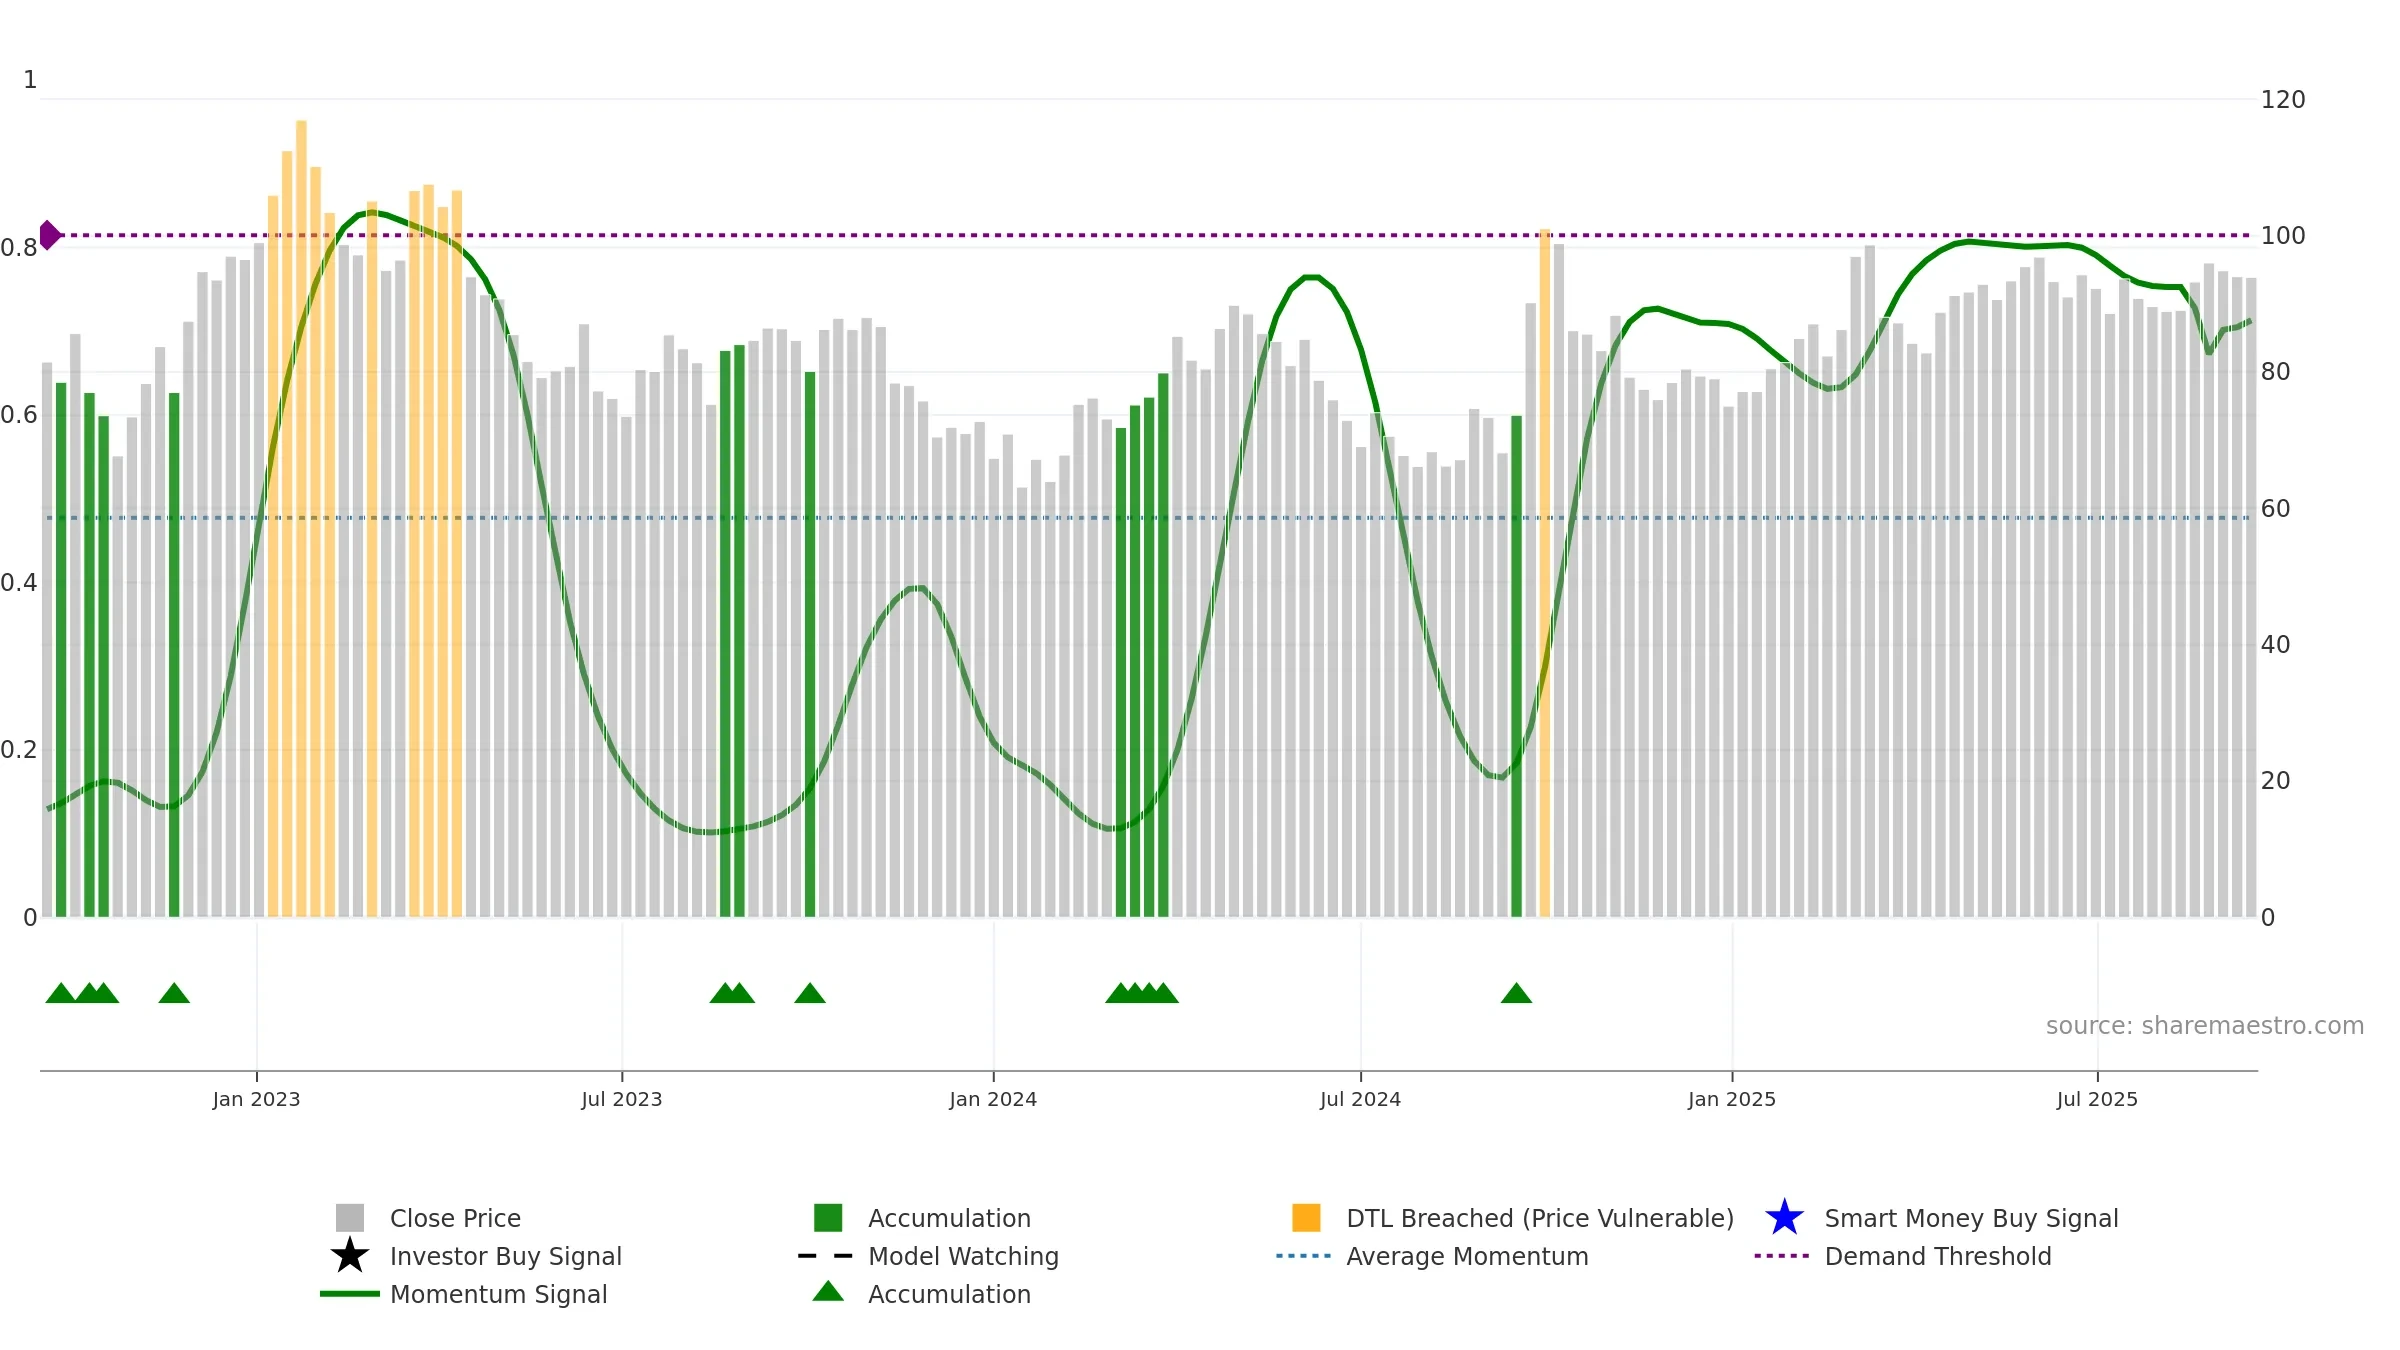This screenshot has height=1350, width=2400.
Task: Click the green Accumulation square swatch
Action: 828,1218
